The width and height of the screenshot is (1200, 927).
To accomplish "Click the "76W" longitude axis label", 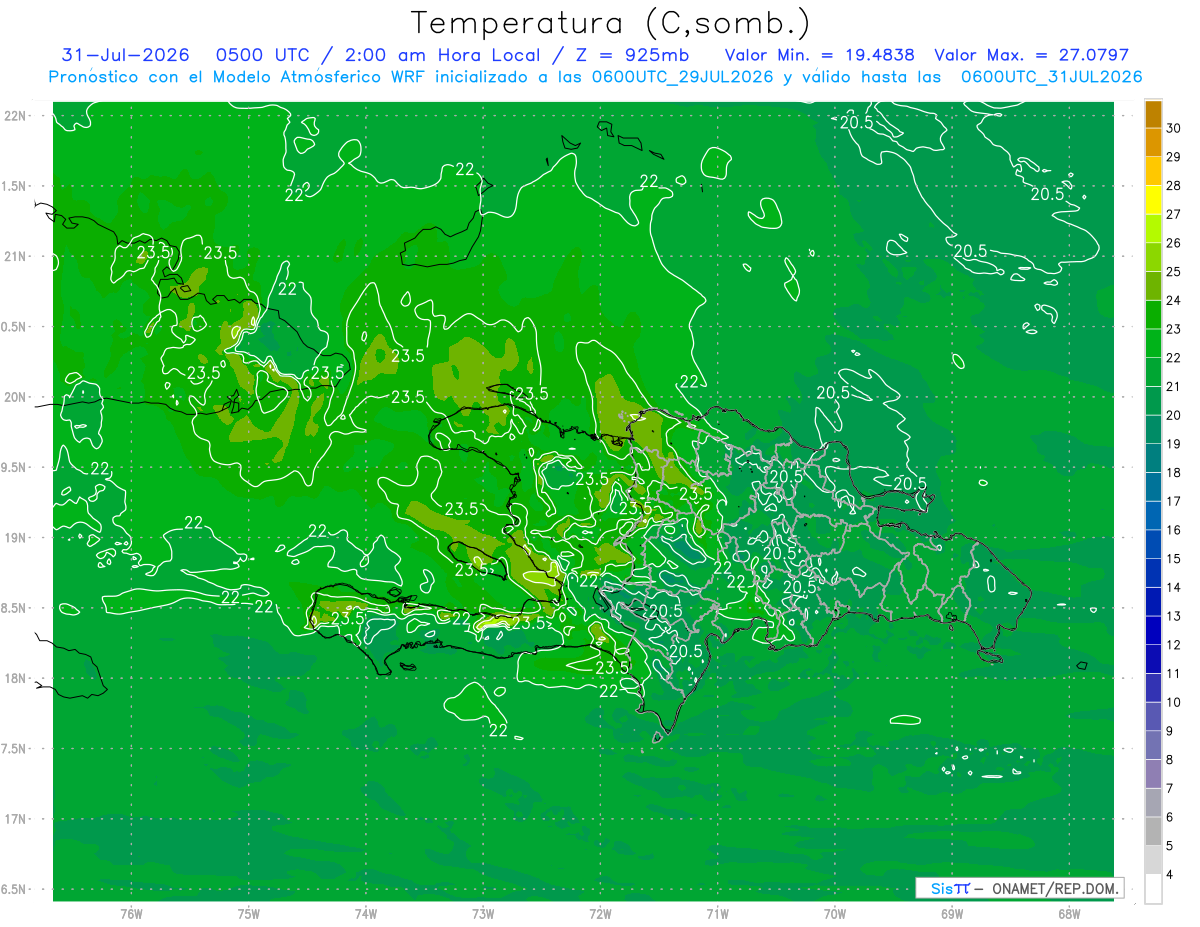I will tap(131, 914).
